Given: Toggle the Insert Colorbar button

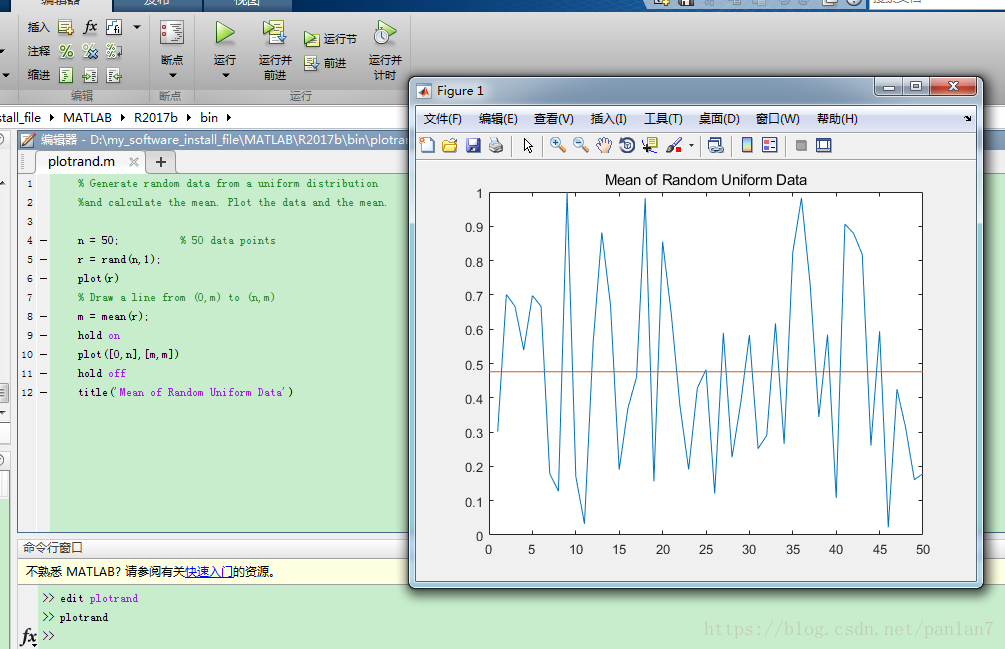Looking at the screenshot, I should coord(746,146).
